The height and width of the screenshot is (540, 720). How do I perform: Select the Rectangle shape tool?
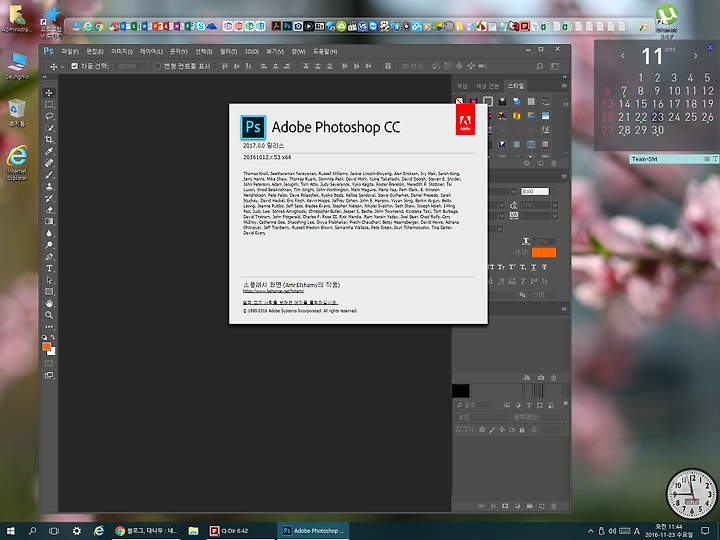[49, 292]
